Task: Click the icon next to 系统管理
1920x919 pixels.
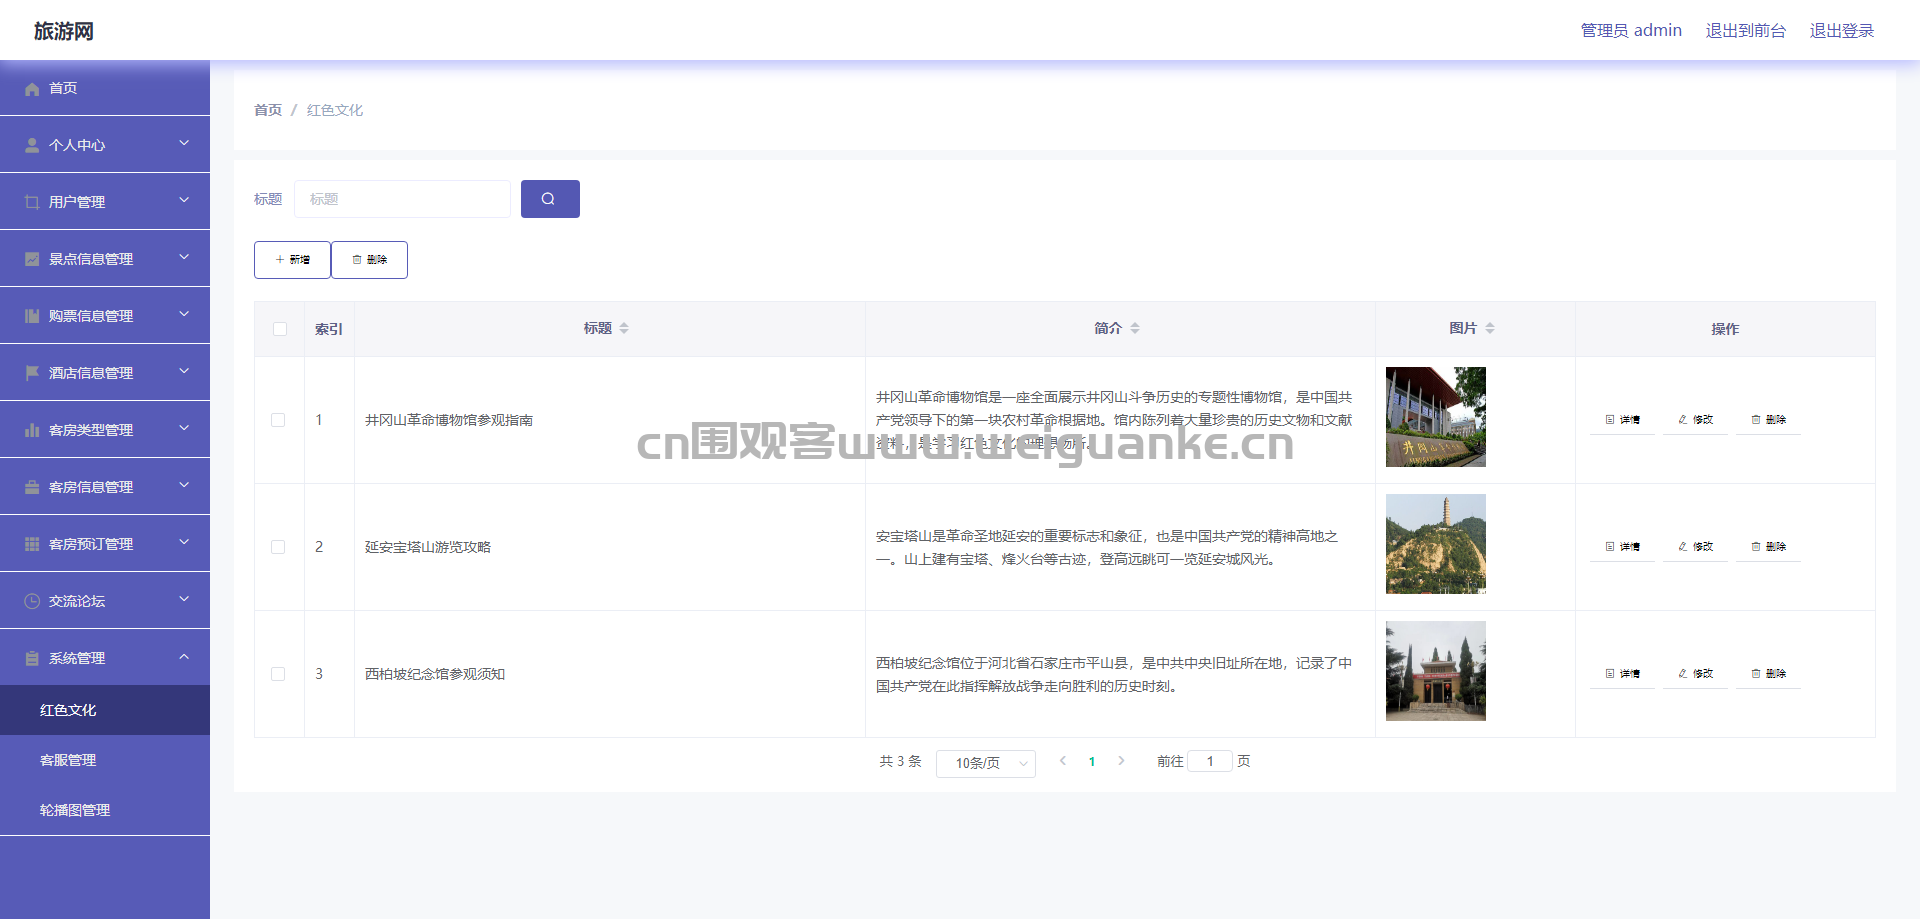Action: point(32,659)
